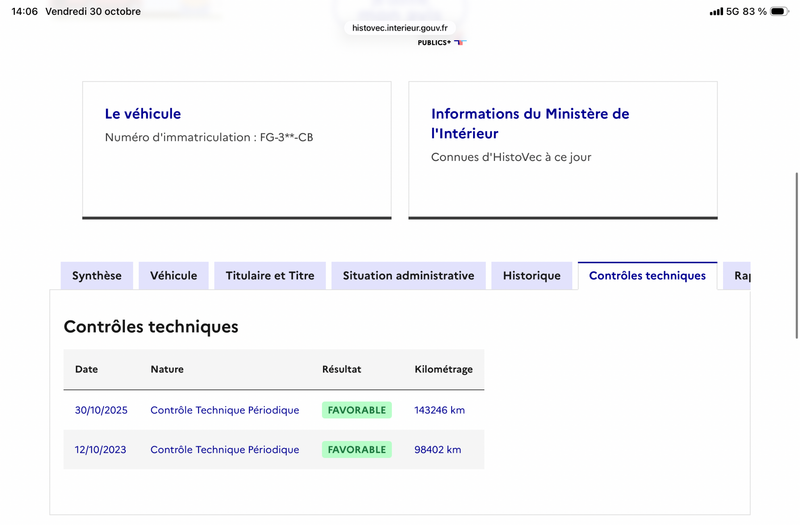Click Contrôle Technique Périodique in the 12/10/2023 row
Image resolution: width=800 pixels, height=525 pixels.
(224, 449)
